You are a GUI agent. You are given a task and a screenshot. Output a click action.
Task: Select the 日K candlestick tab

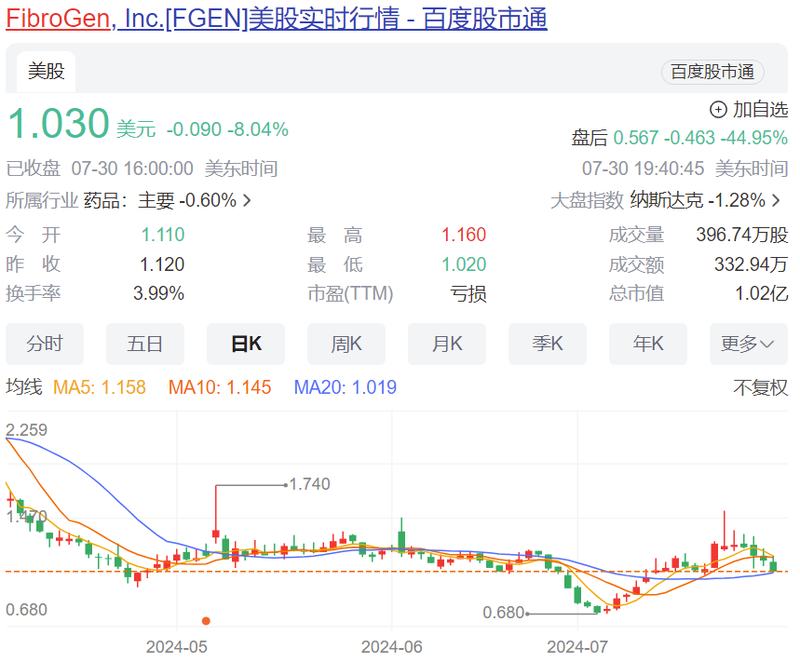245,343
